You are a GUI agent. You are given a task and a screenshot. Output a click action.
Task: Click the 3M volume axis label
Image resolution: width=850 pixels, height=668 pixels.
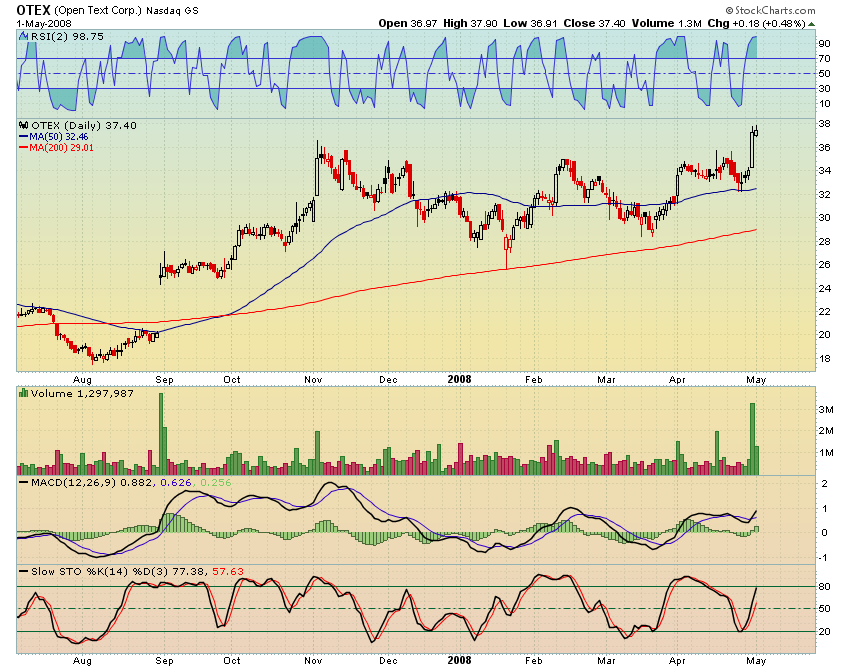click(x=826, y=409)
